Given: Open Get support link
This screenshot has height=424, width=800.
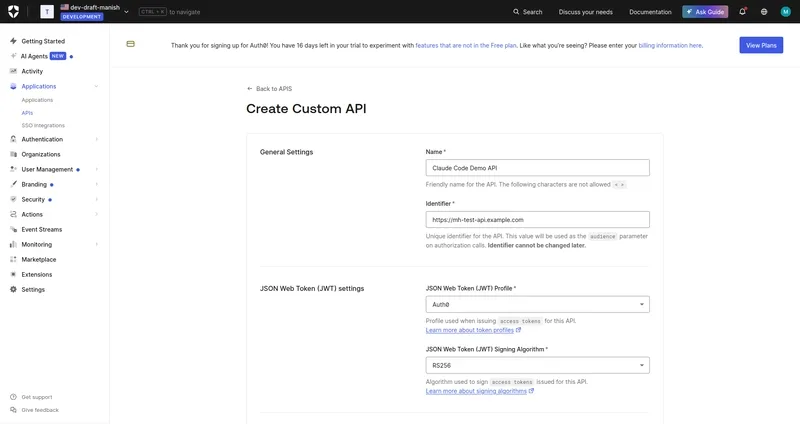Looking at the screenshot, I should point(37,397).
